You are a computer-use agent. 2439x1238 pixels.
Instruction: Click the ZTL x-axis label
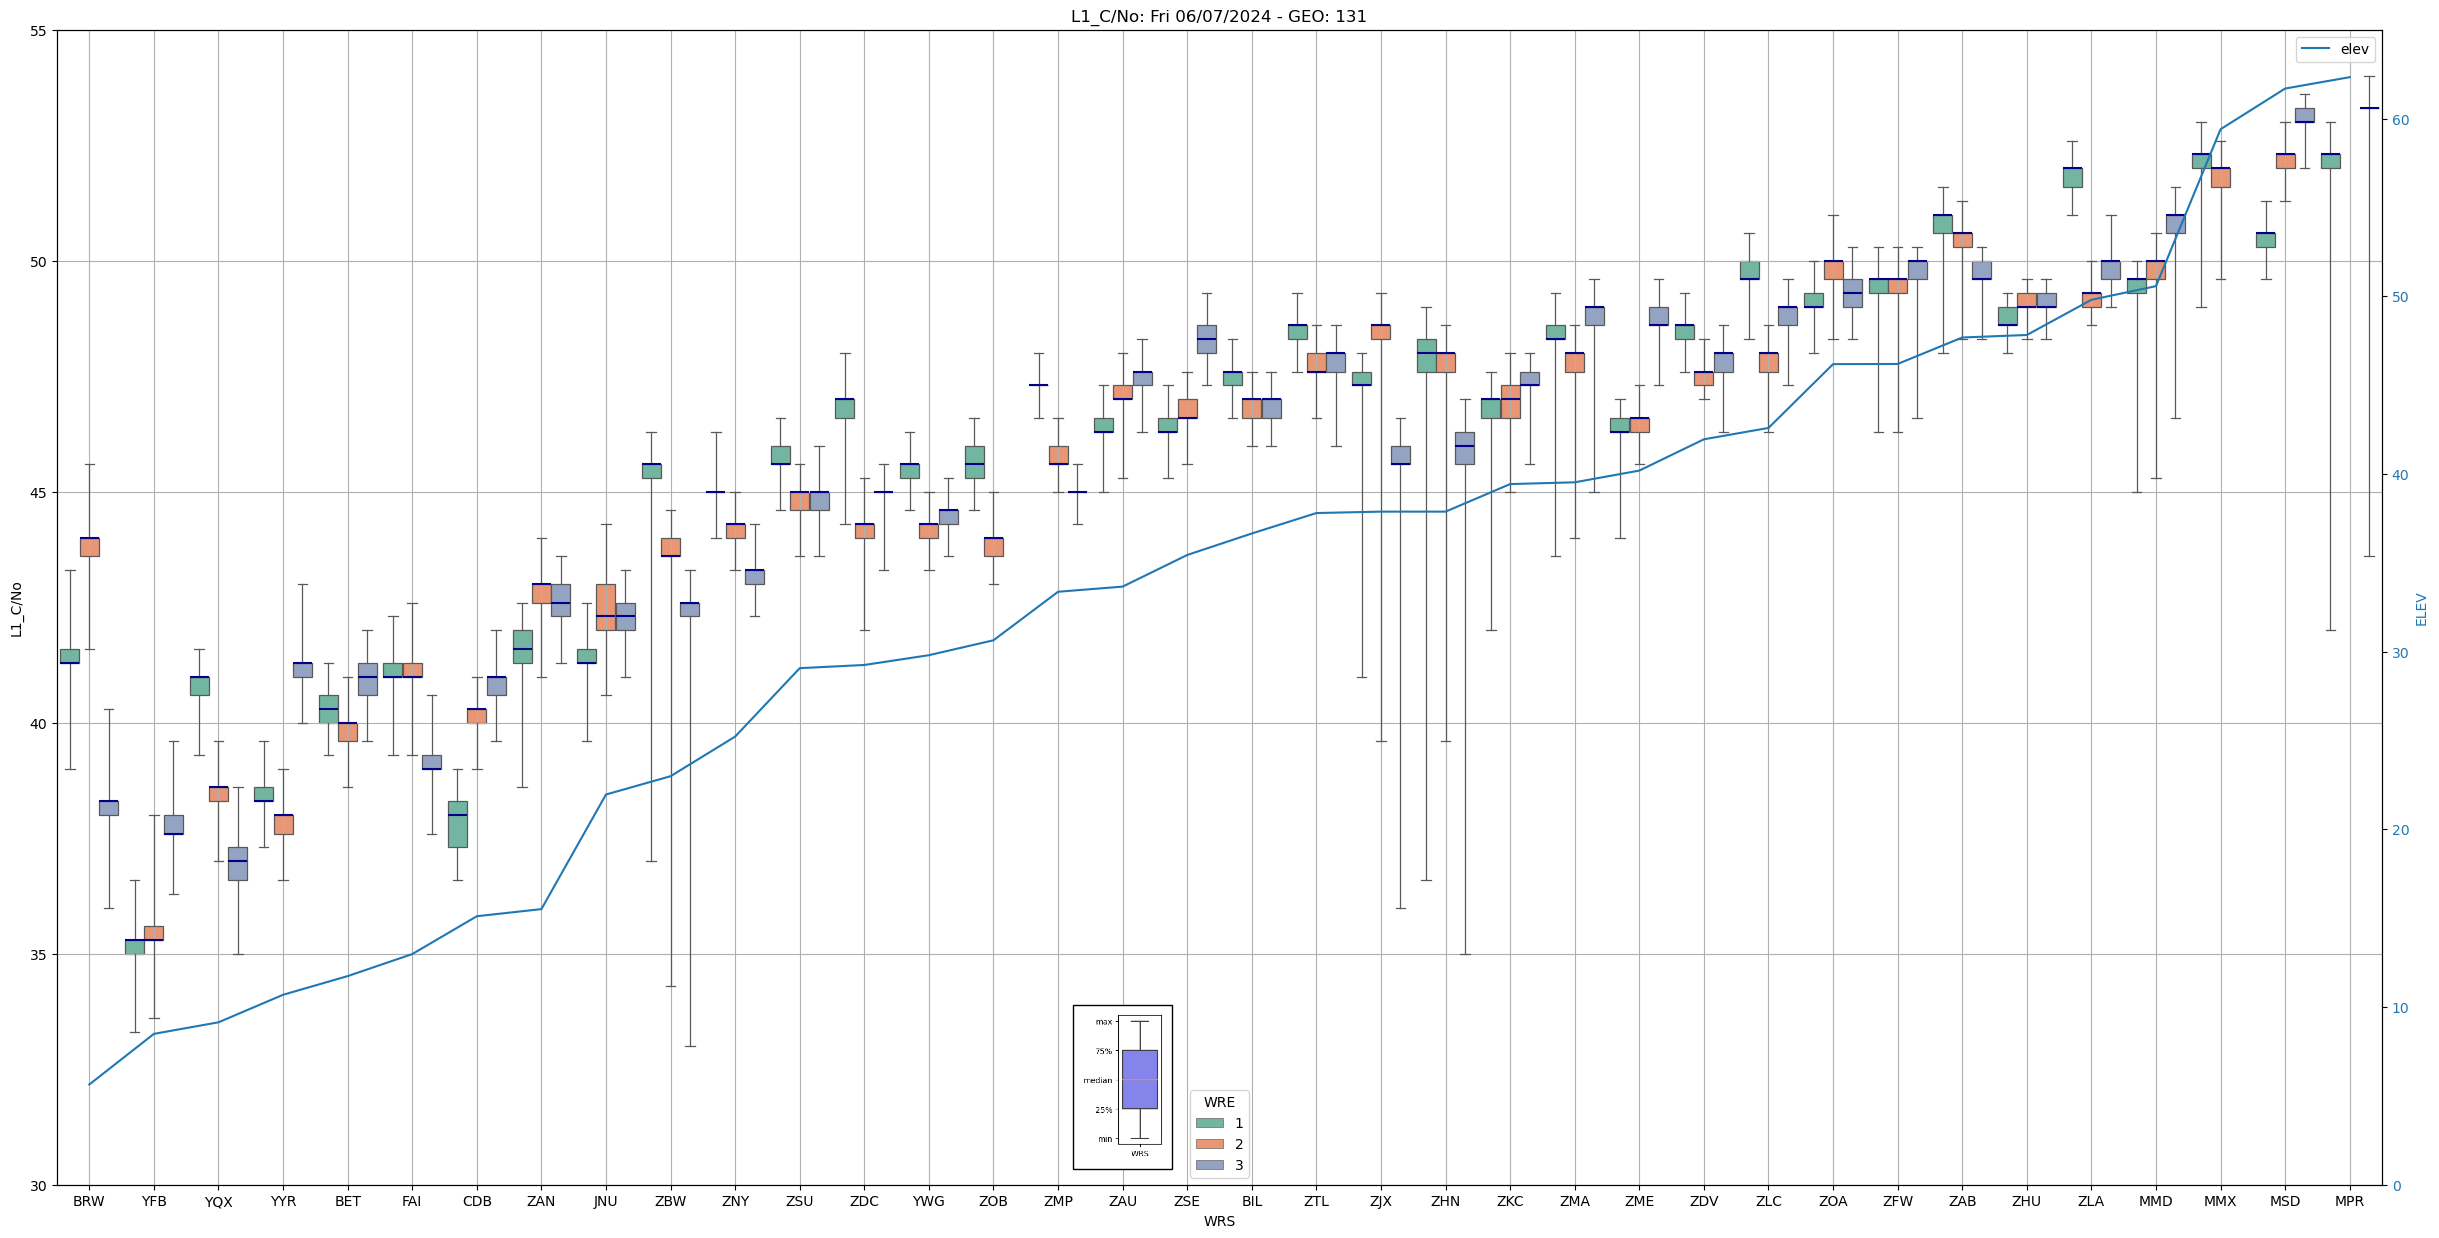(x=1316, y=1201)
